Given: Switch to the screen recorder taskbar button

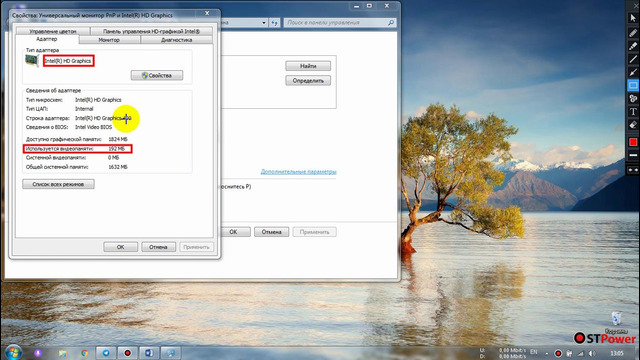Looking at the screenshot, I should point(128,353).
